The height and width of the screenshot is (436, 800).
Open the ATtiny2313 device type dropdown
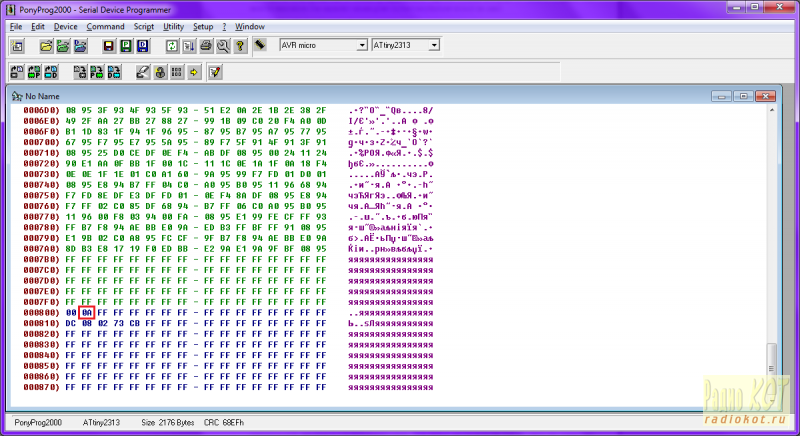(x=434, y=46)
